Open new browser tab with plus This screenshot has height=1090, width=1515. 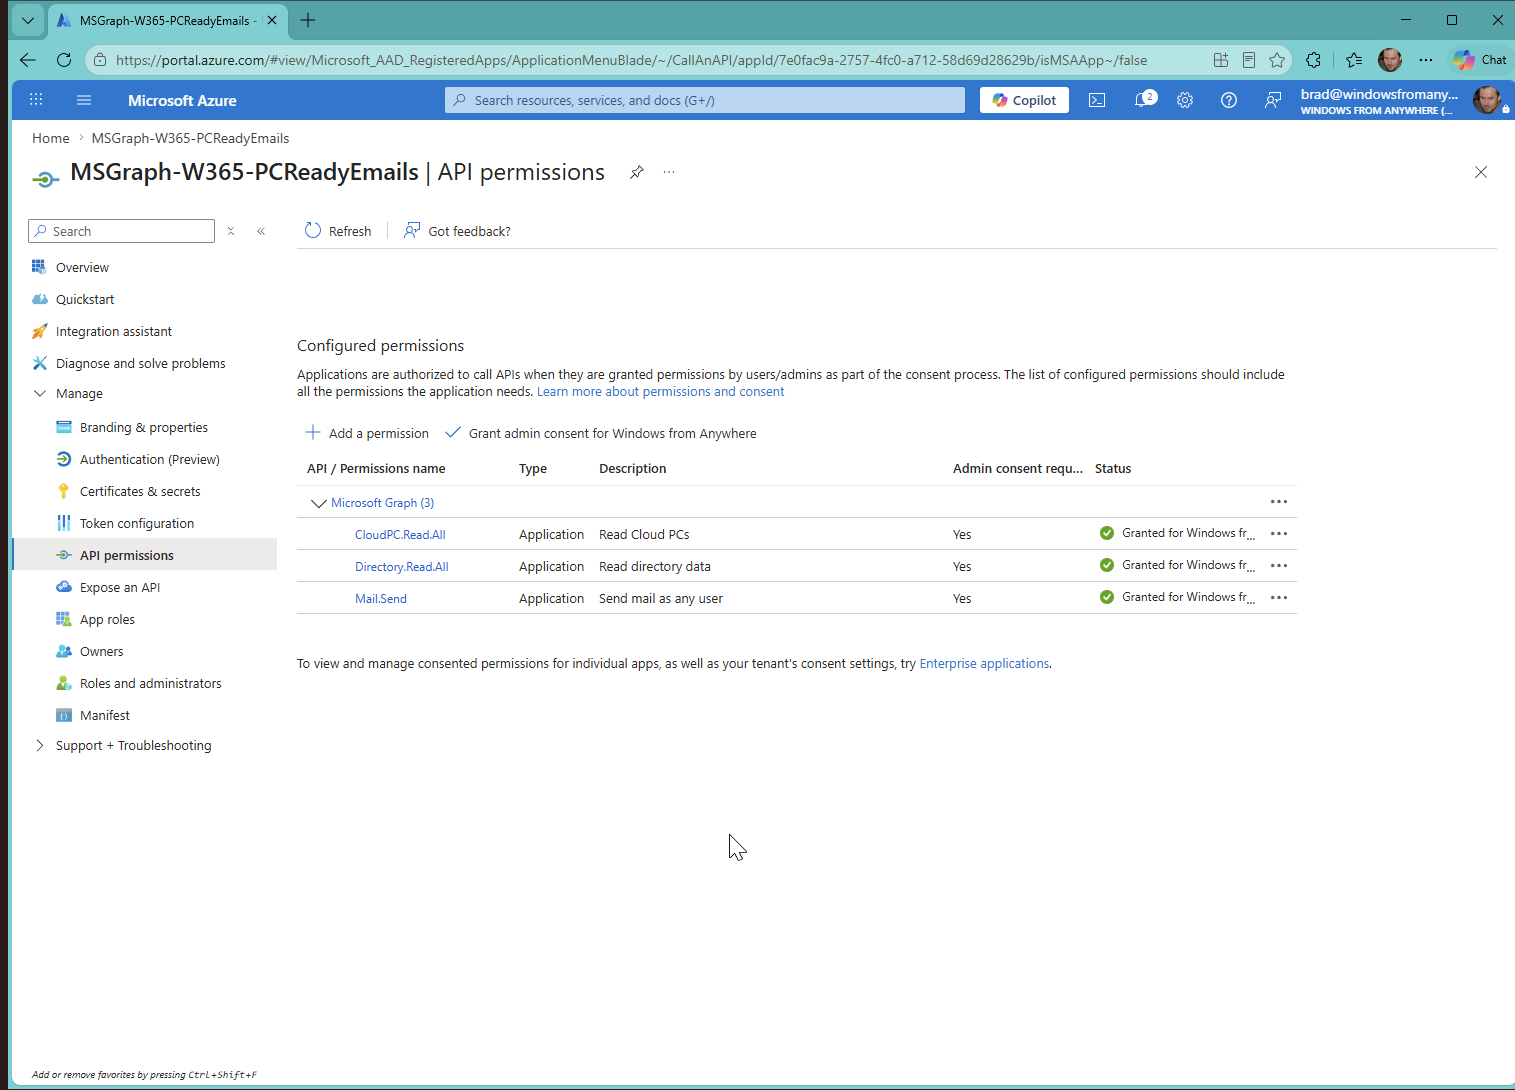(308, 20)
